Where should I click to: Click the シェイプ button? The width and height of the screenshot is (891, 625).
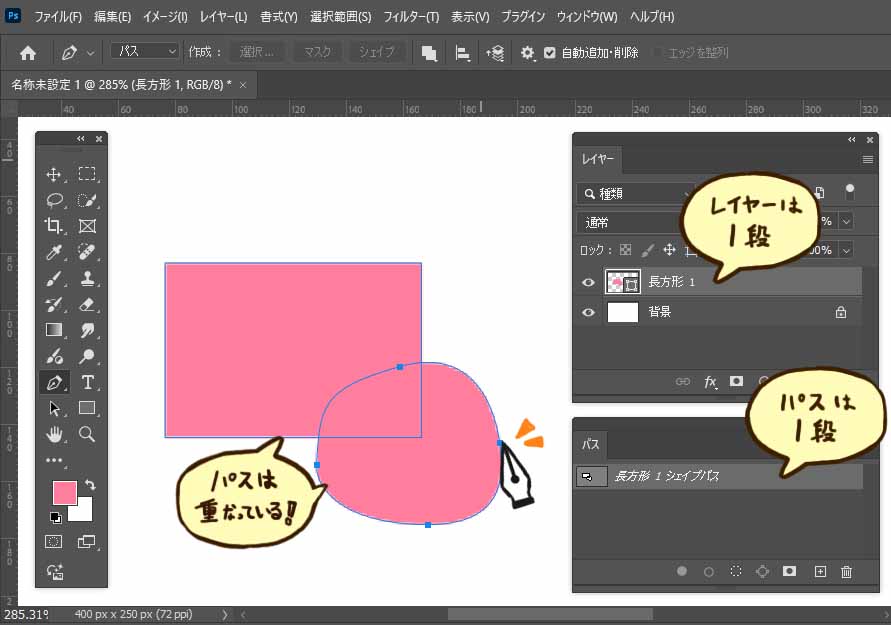tap(378, 52)
